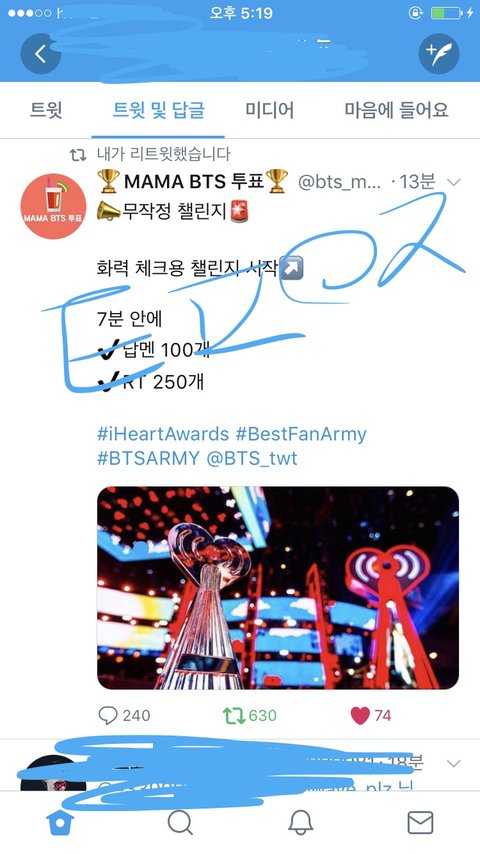Tap the reply speech bubble icon

pos(108,715)
